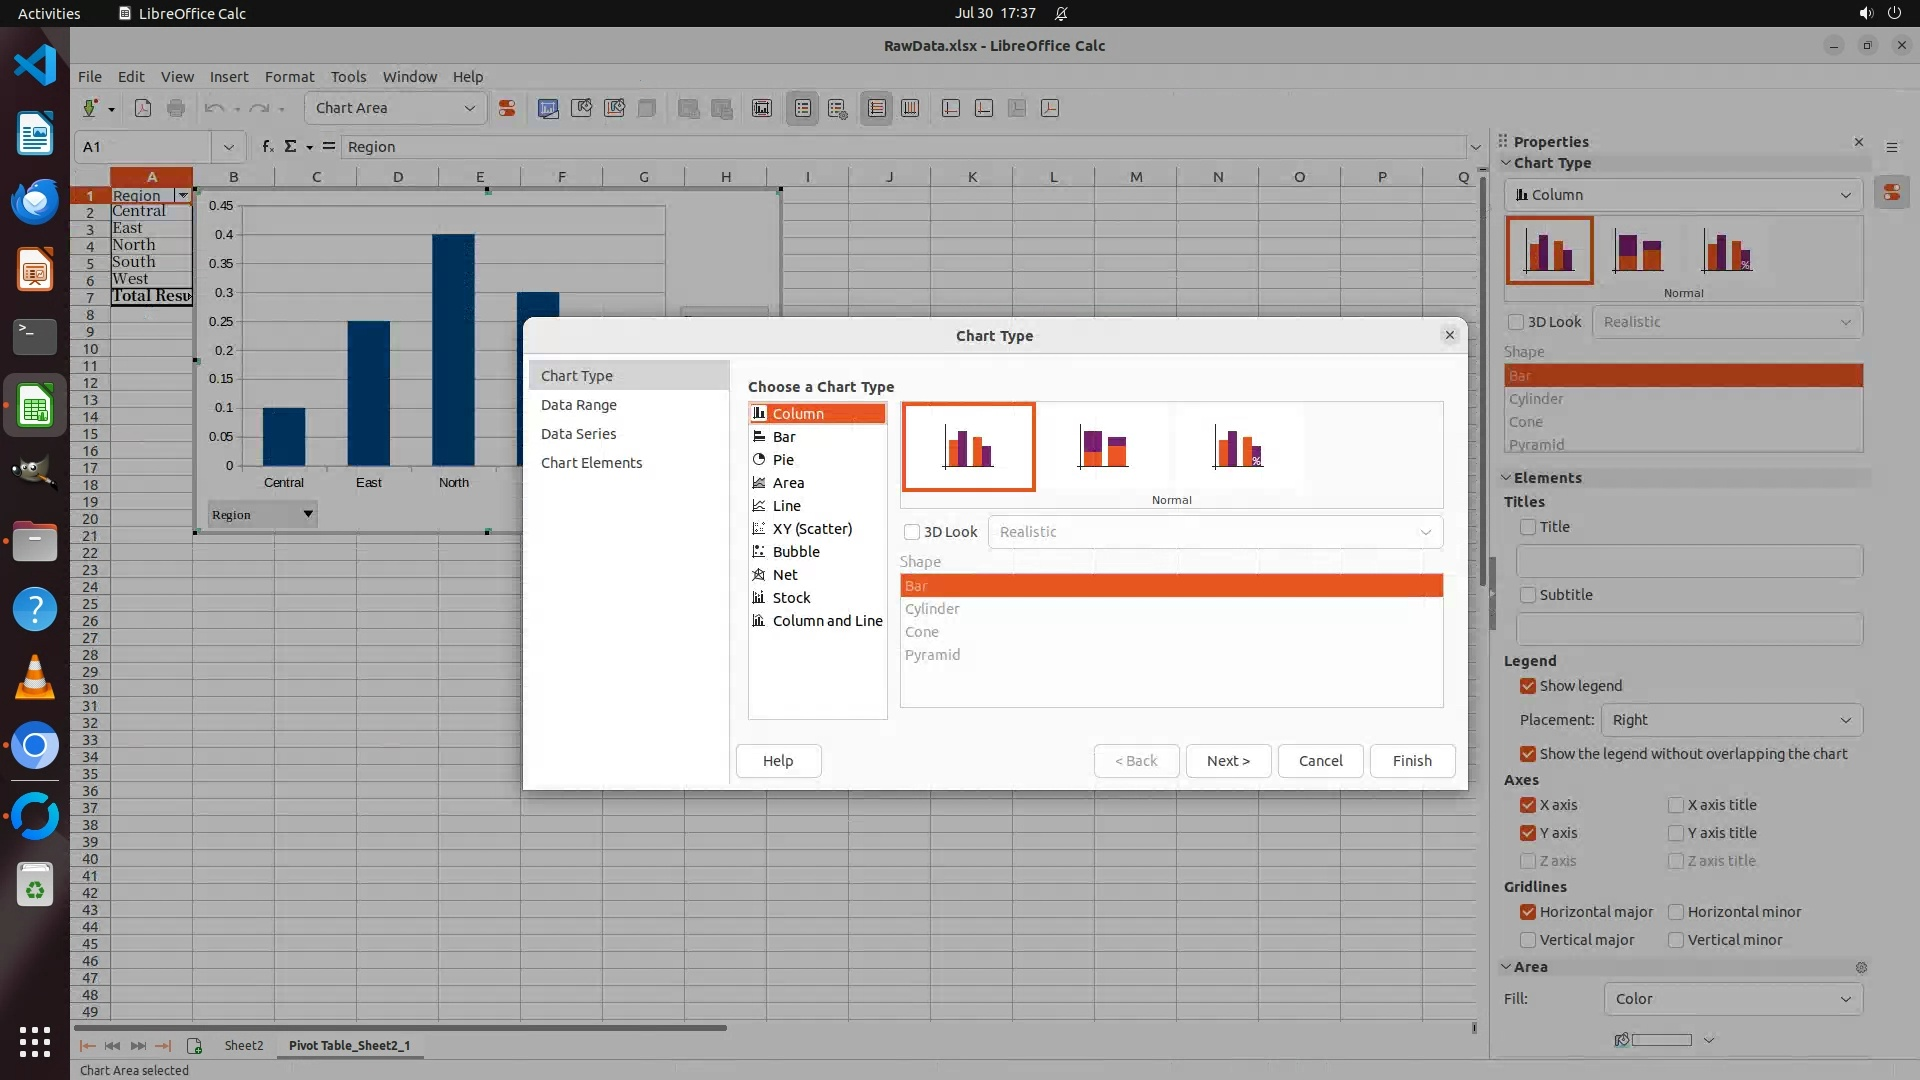Click the Next > button
Image resolution: width=1920 pixels, height=1080 pixels.
[1228, 761]
